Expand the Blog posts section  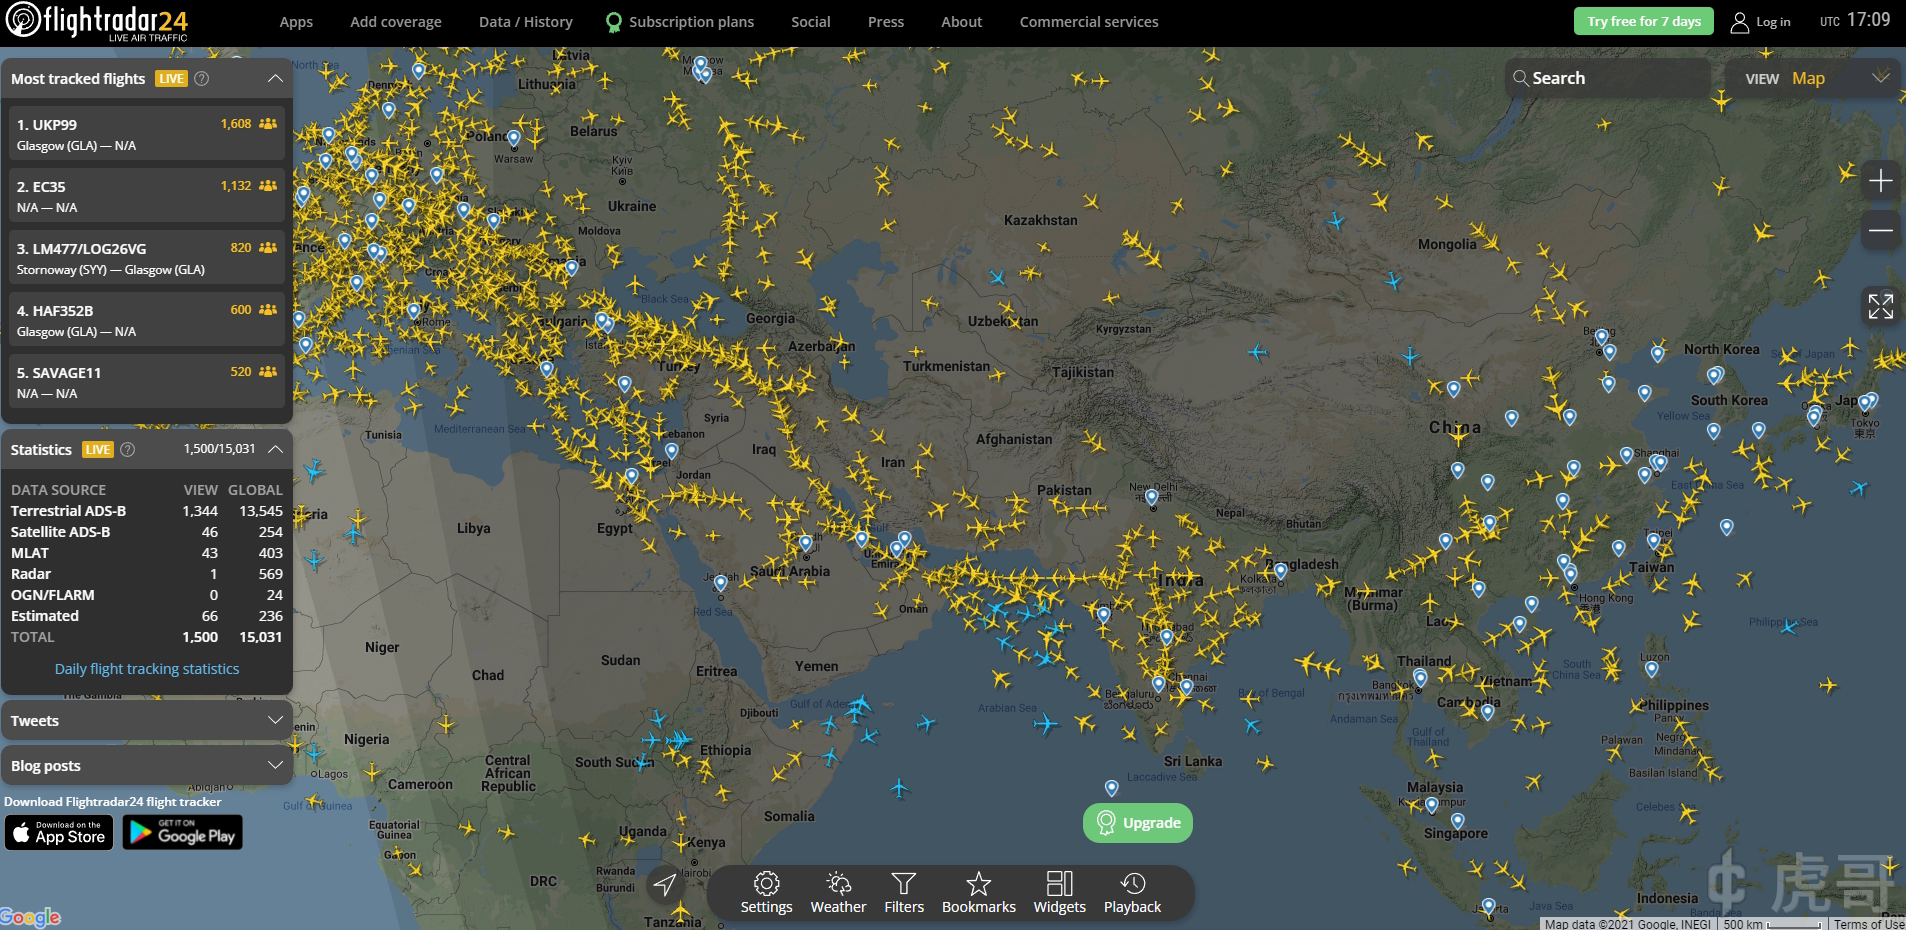275,765
